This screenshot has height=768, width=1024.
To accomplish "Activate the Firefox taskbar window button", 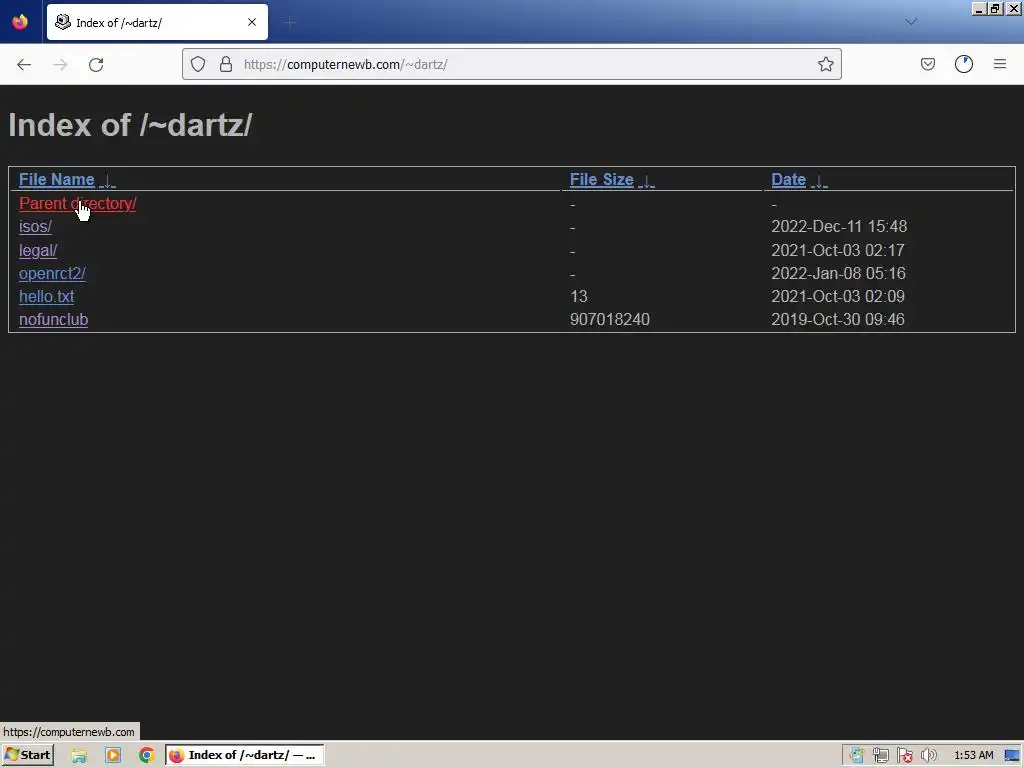I will click(245, 755).
